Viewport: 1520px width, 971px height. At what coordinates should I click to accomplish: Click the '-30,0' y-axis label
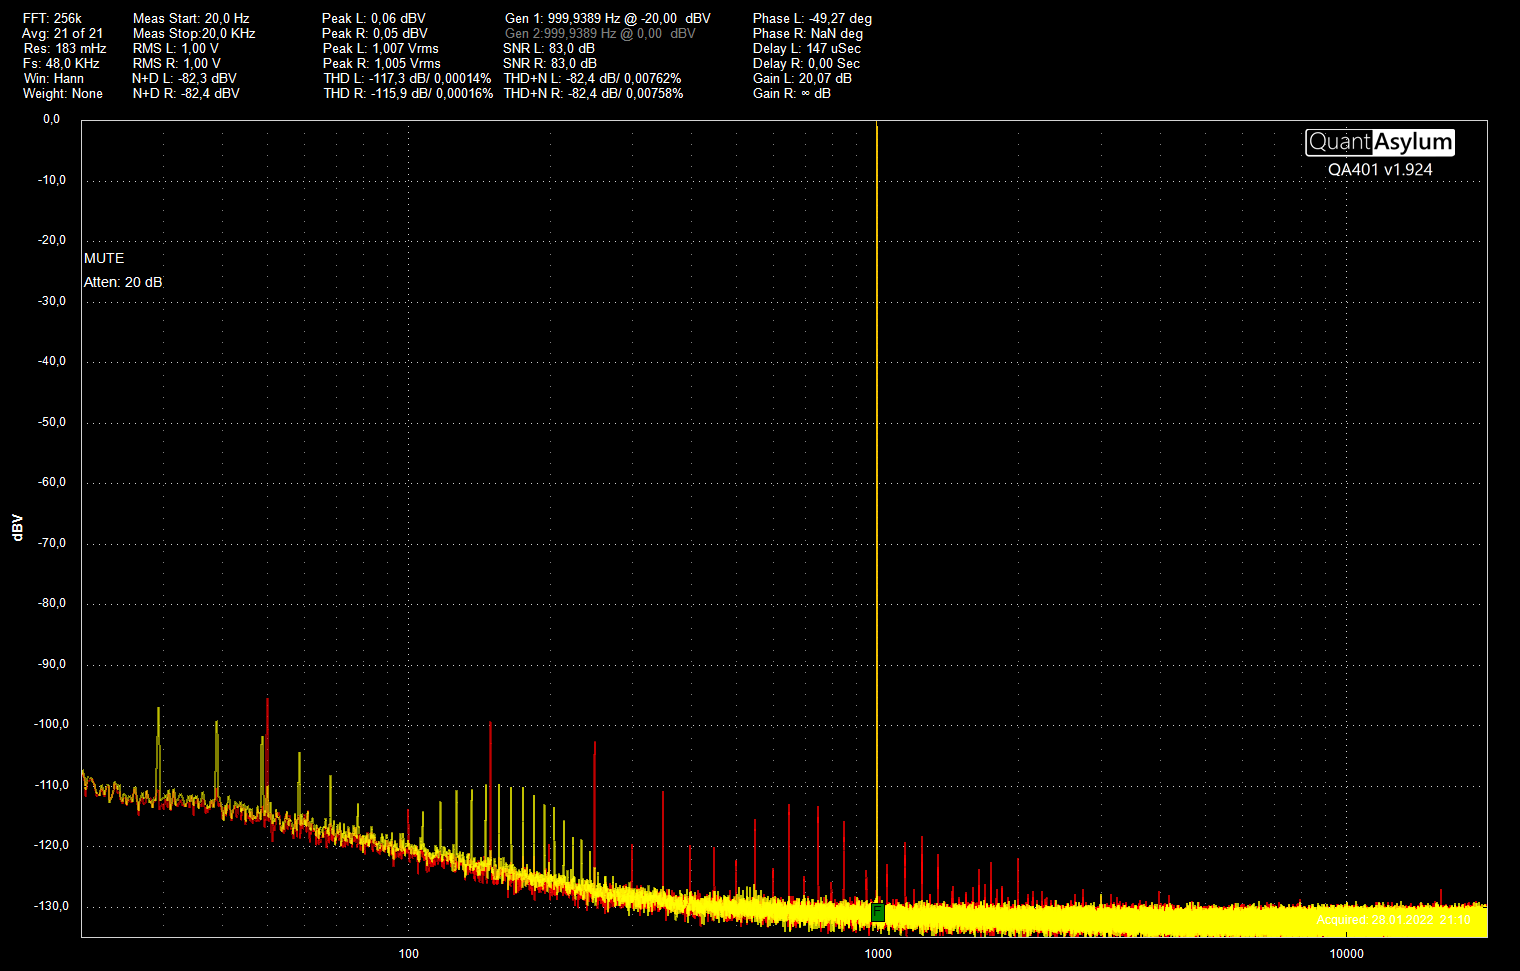pos(52,301)
